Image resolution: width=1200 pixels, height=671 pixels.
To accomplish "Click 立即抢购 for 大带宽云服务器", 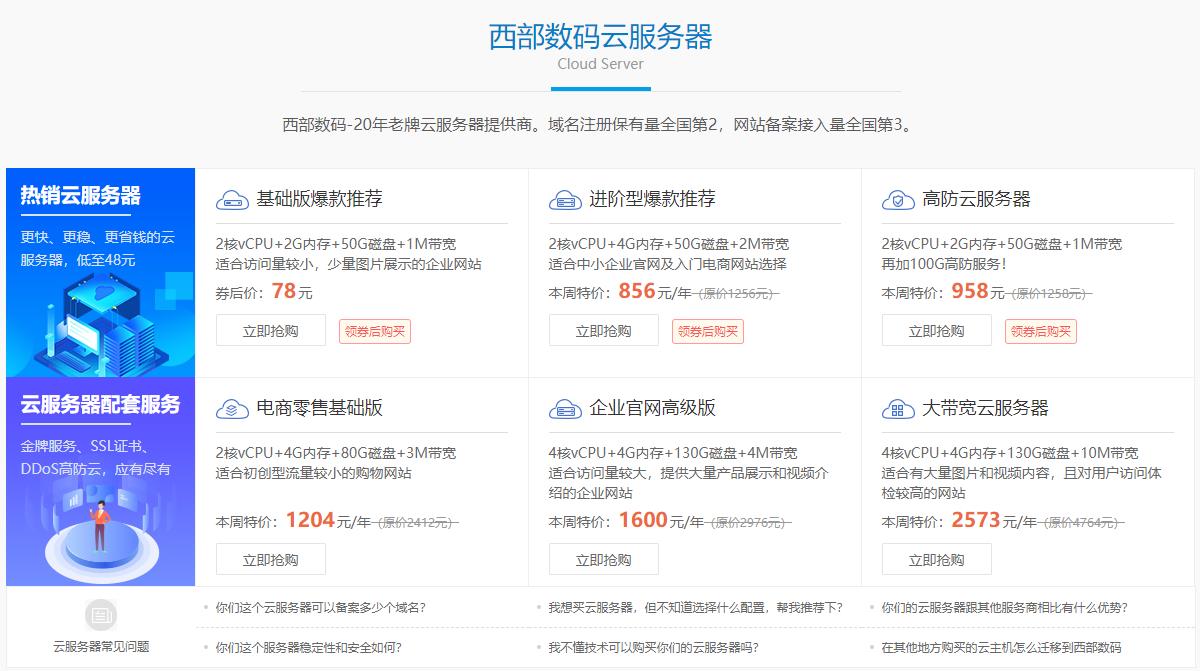I will tap(937, 560).
